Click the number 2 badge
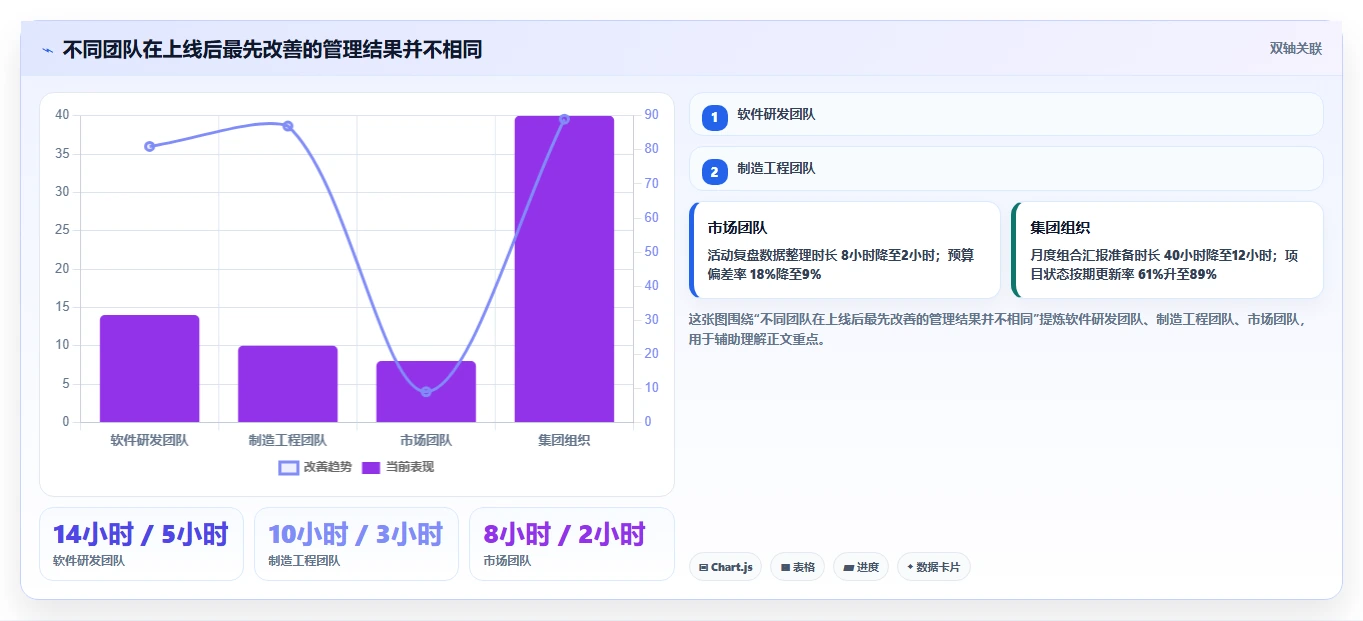 tap(714, 172)
